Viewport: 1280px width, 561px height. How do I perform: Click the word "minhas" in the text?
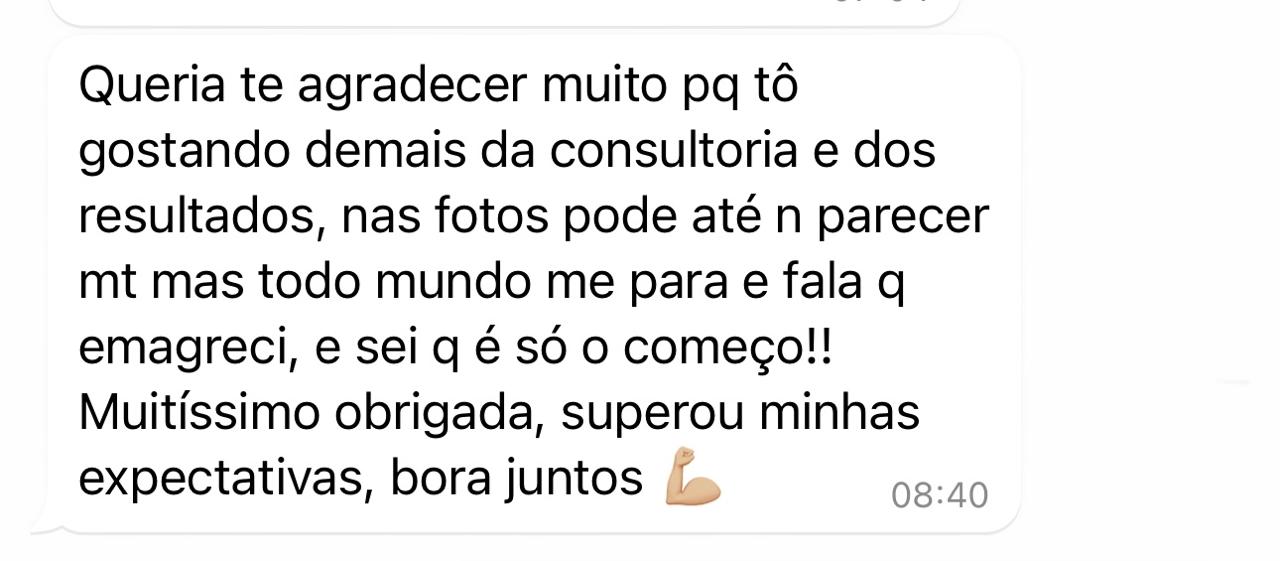(x=839, y=412)
